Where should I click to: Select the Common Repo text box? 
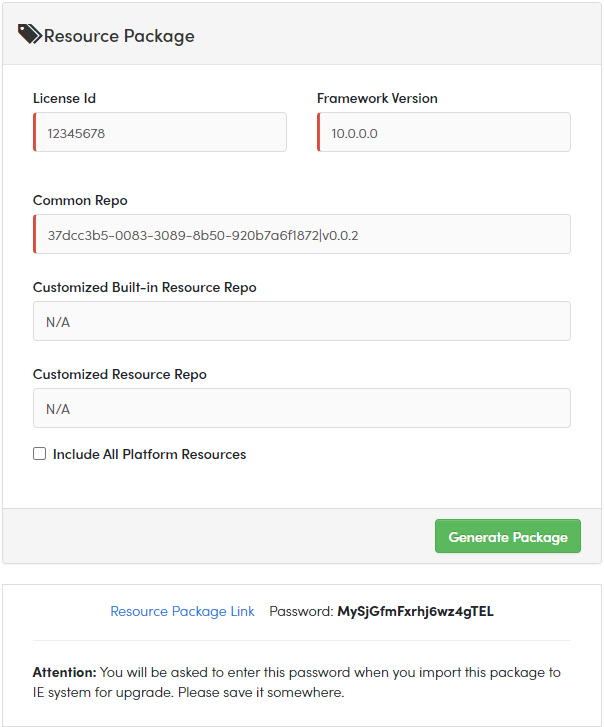pyautogui.click(x=302, y=234)
